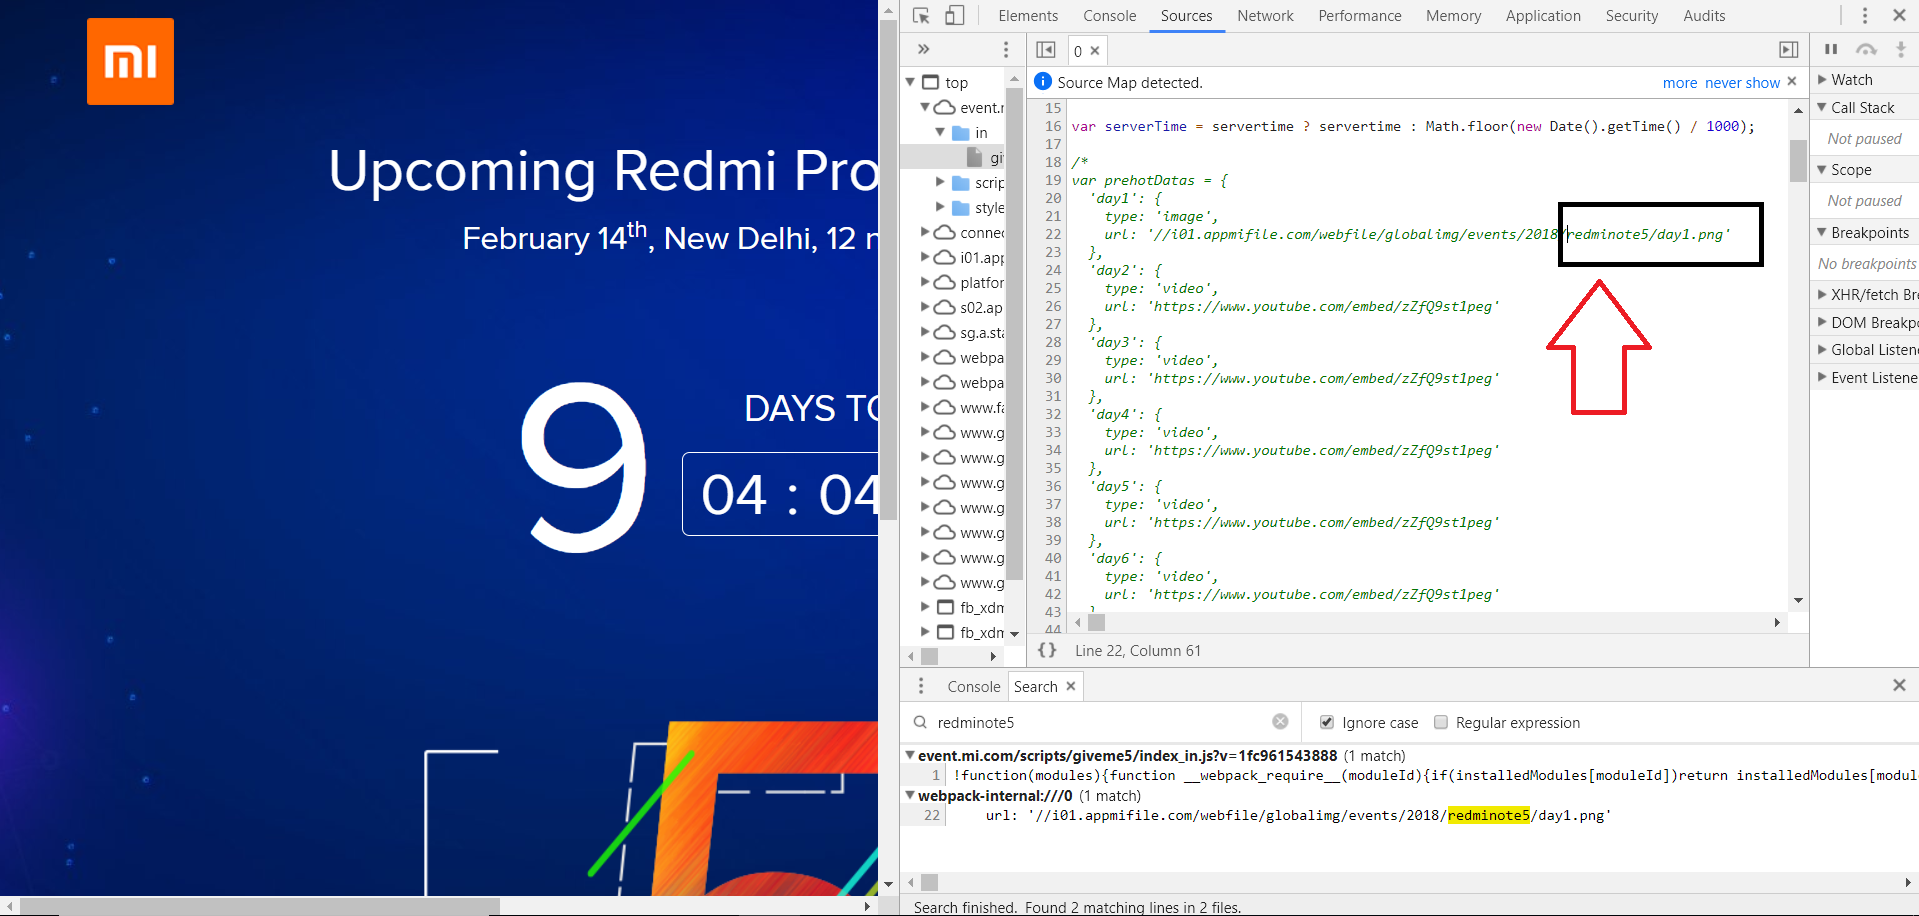Hide the debugger pane toggle icon

[1789, 50]
